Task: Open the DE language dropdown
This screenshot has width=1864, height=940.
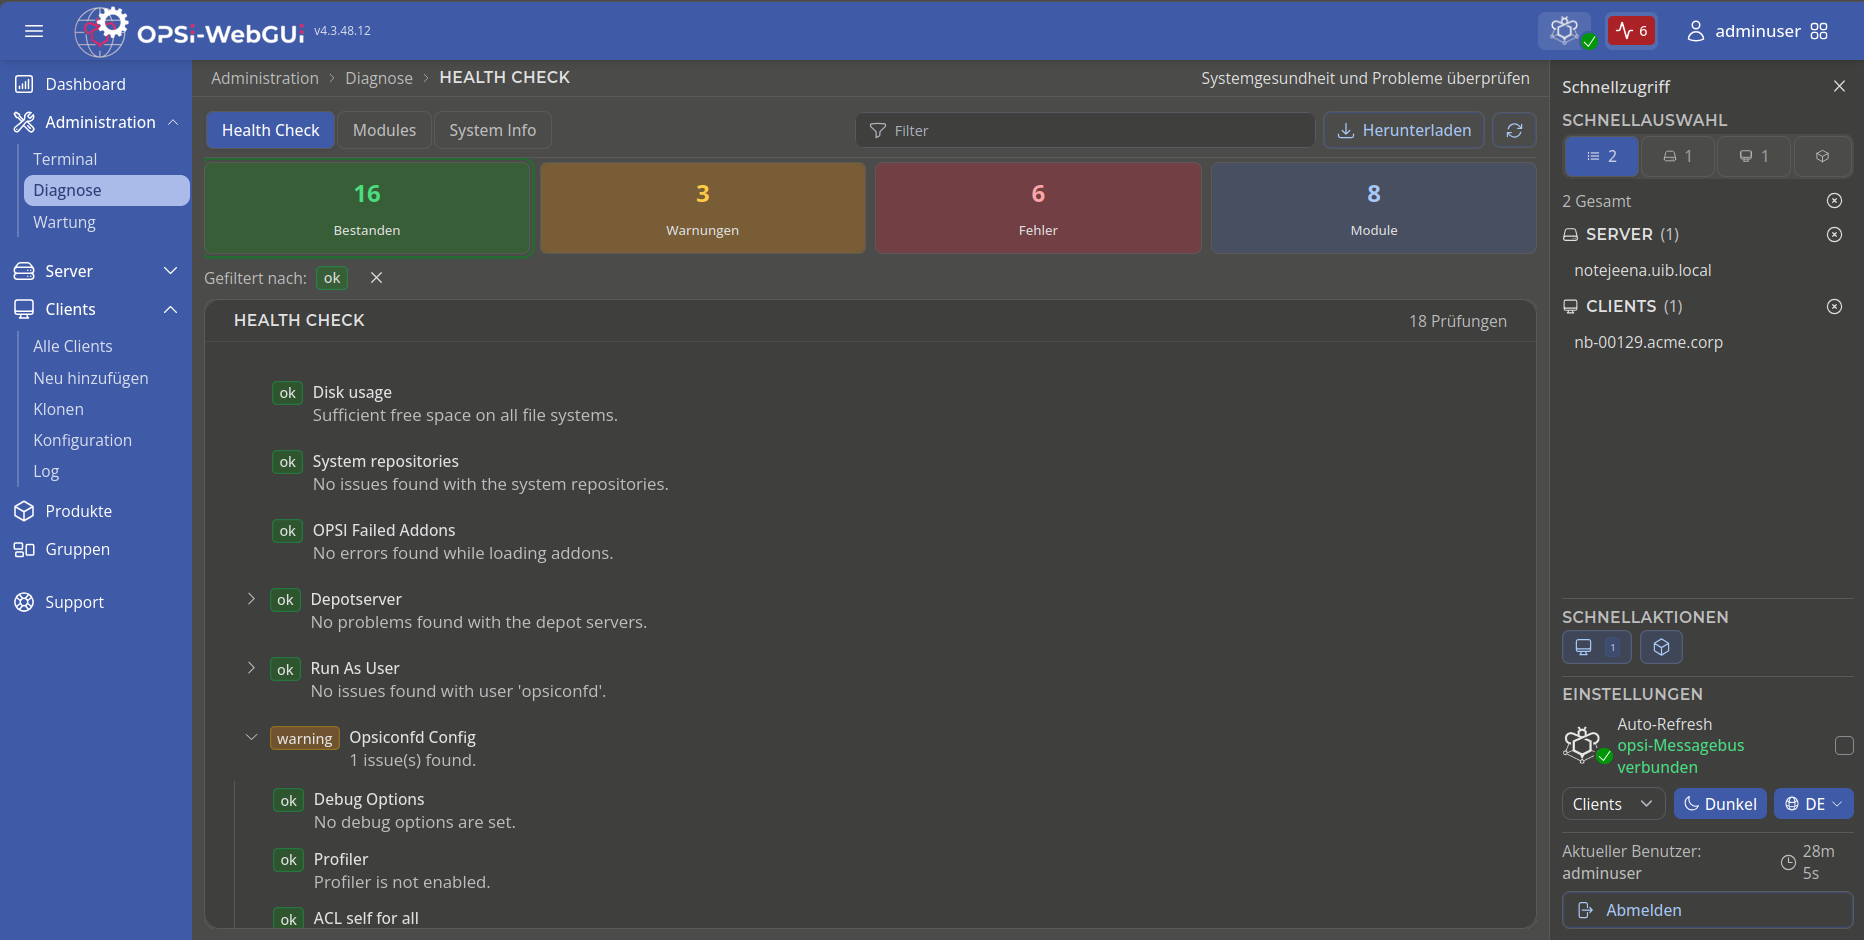Action: click(x=1813, y=804)
